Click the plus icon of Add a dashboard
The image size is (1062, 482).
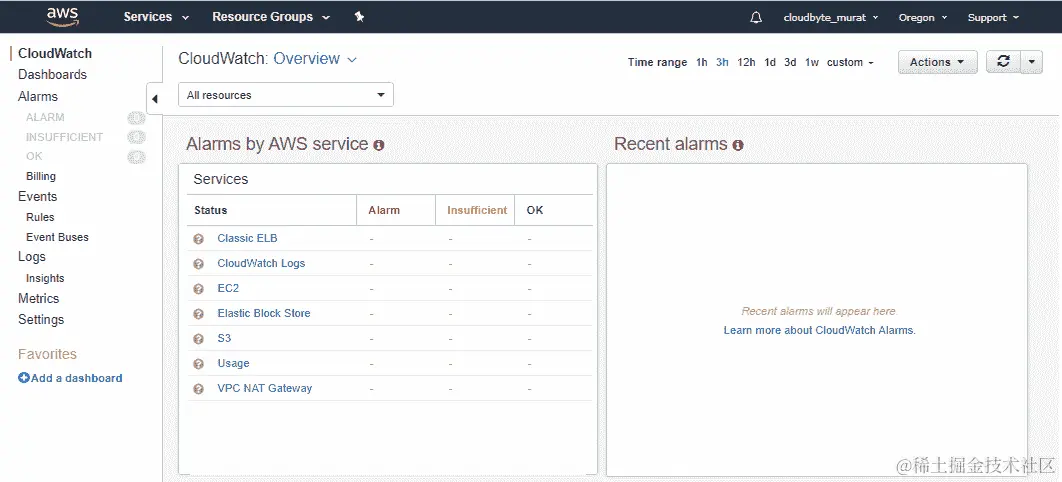point(24,378)
